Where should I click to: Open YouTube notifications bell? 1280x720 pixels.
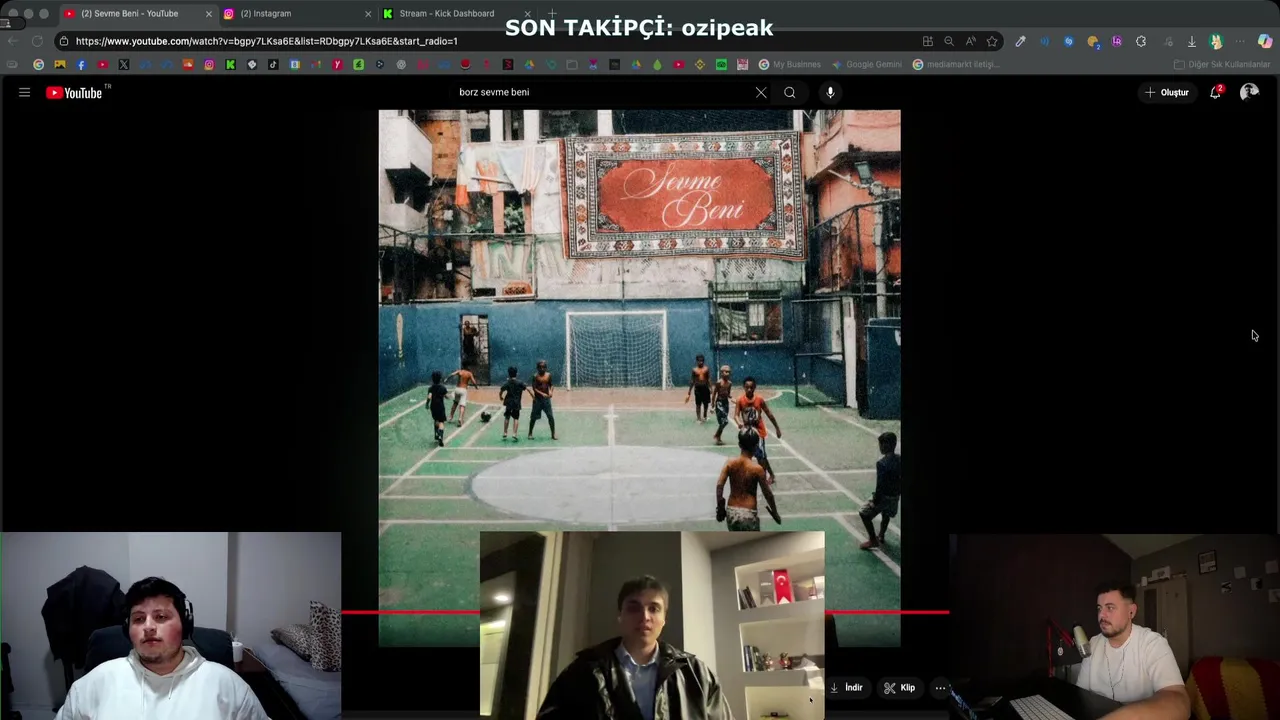[1215, 92]
